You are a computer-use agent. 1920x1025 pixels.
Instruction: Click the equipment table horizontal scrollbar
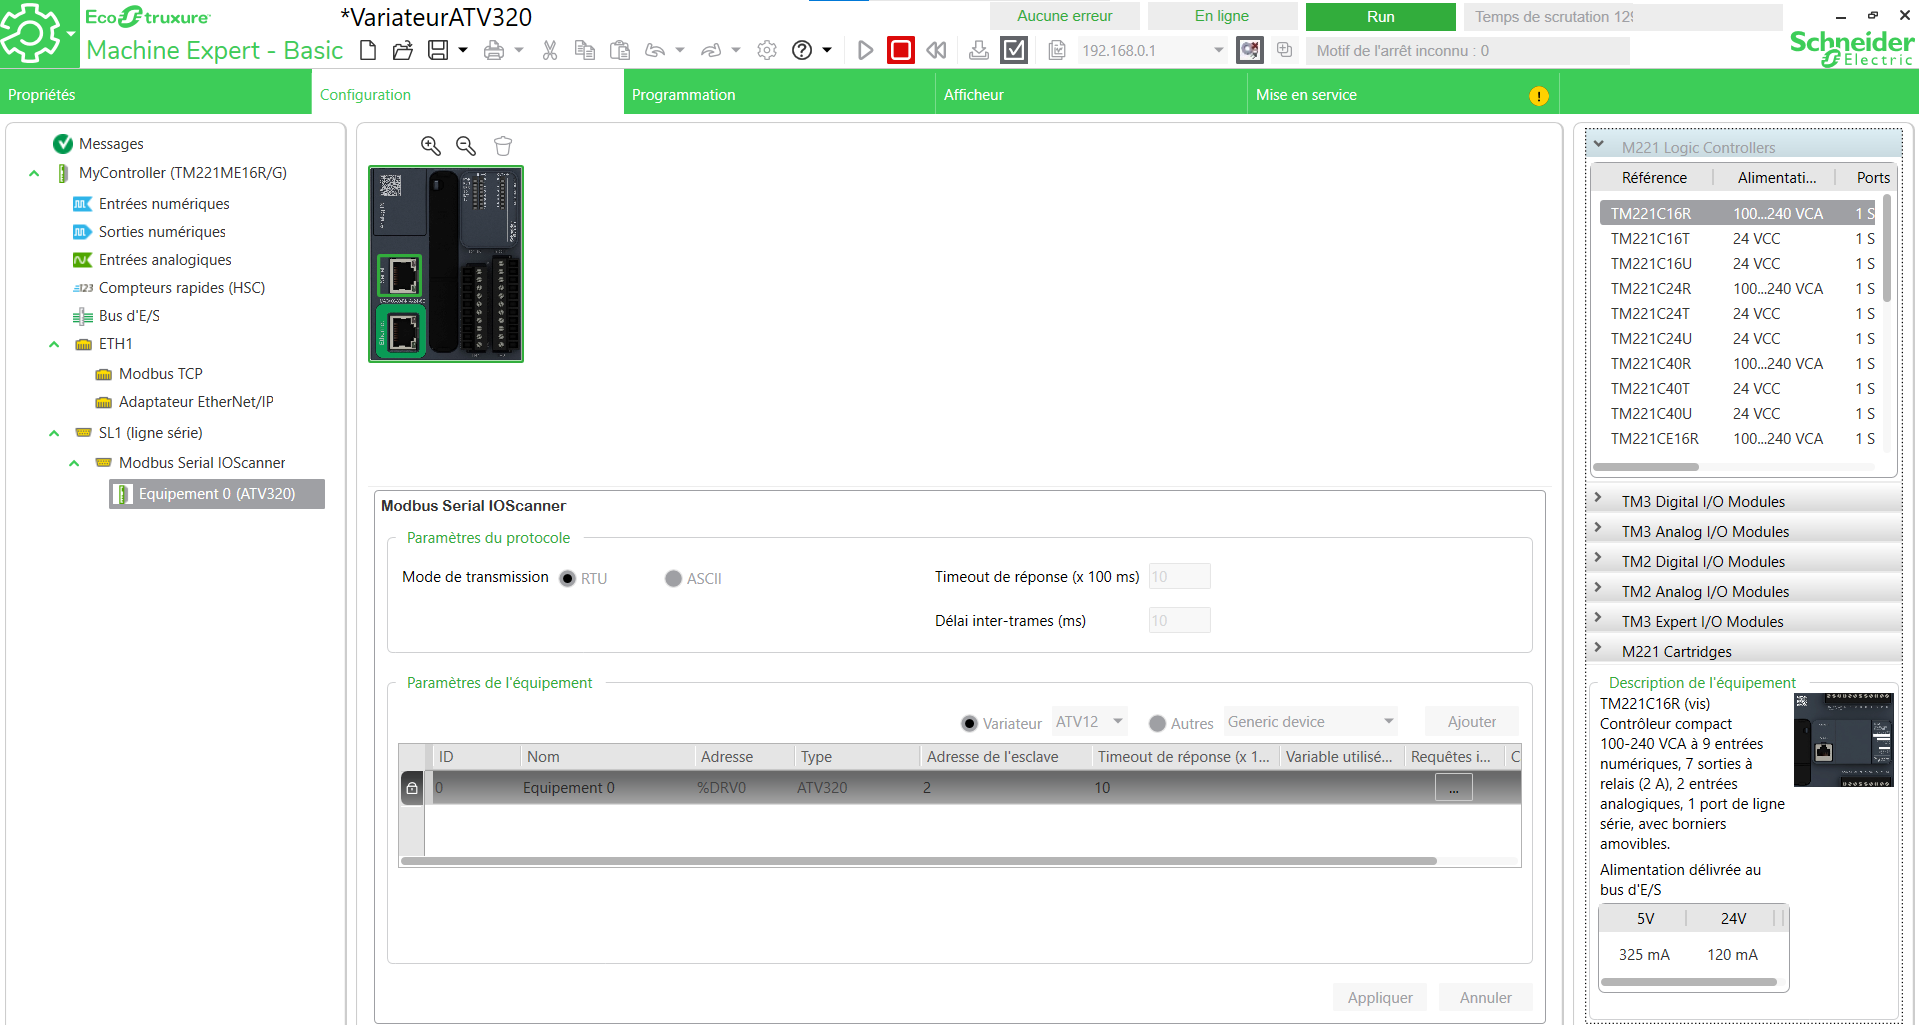tap(918, 861)
